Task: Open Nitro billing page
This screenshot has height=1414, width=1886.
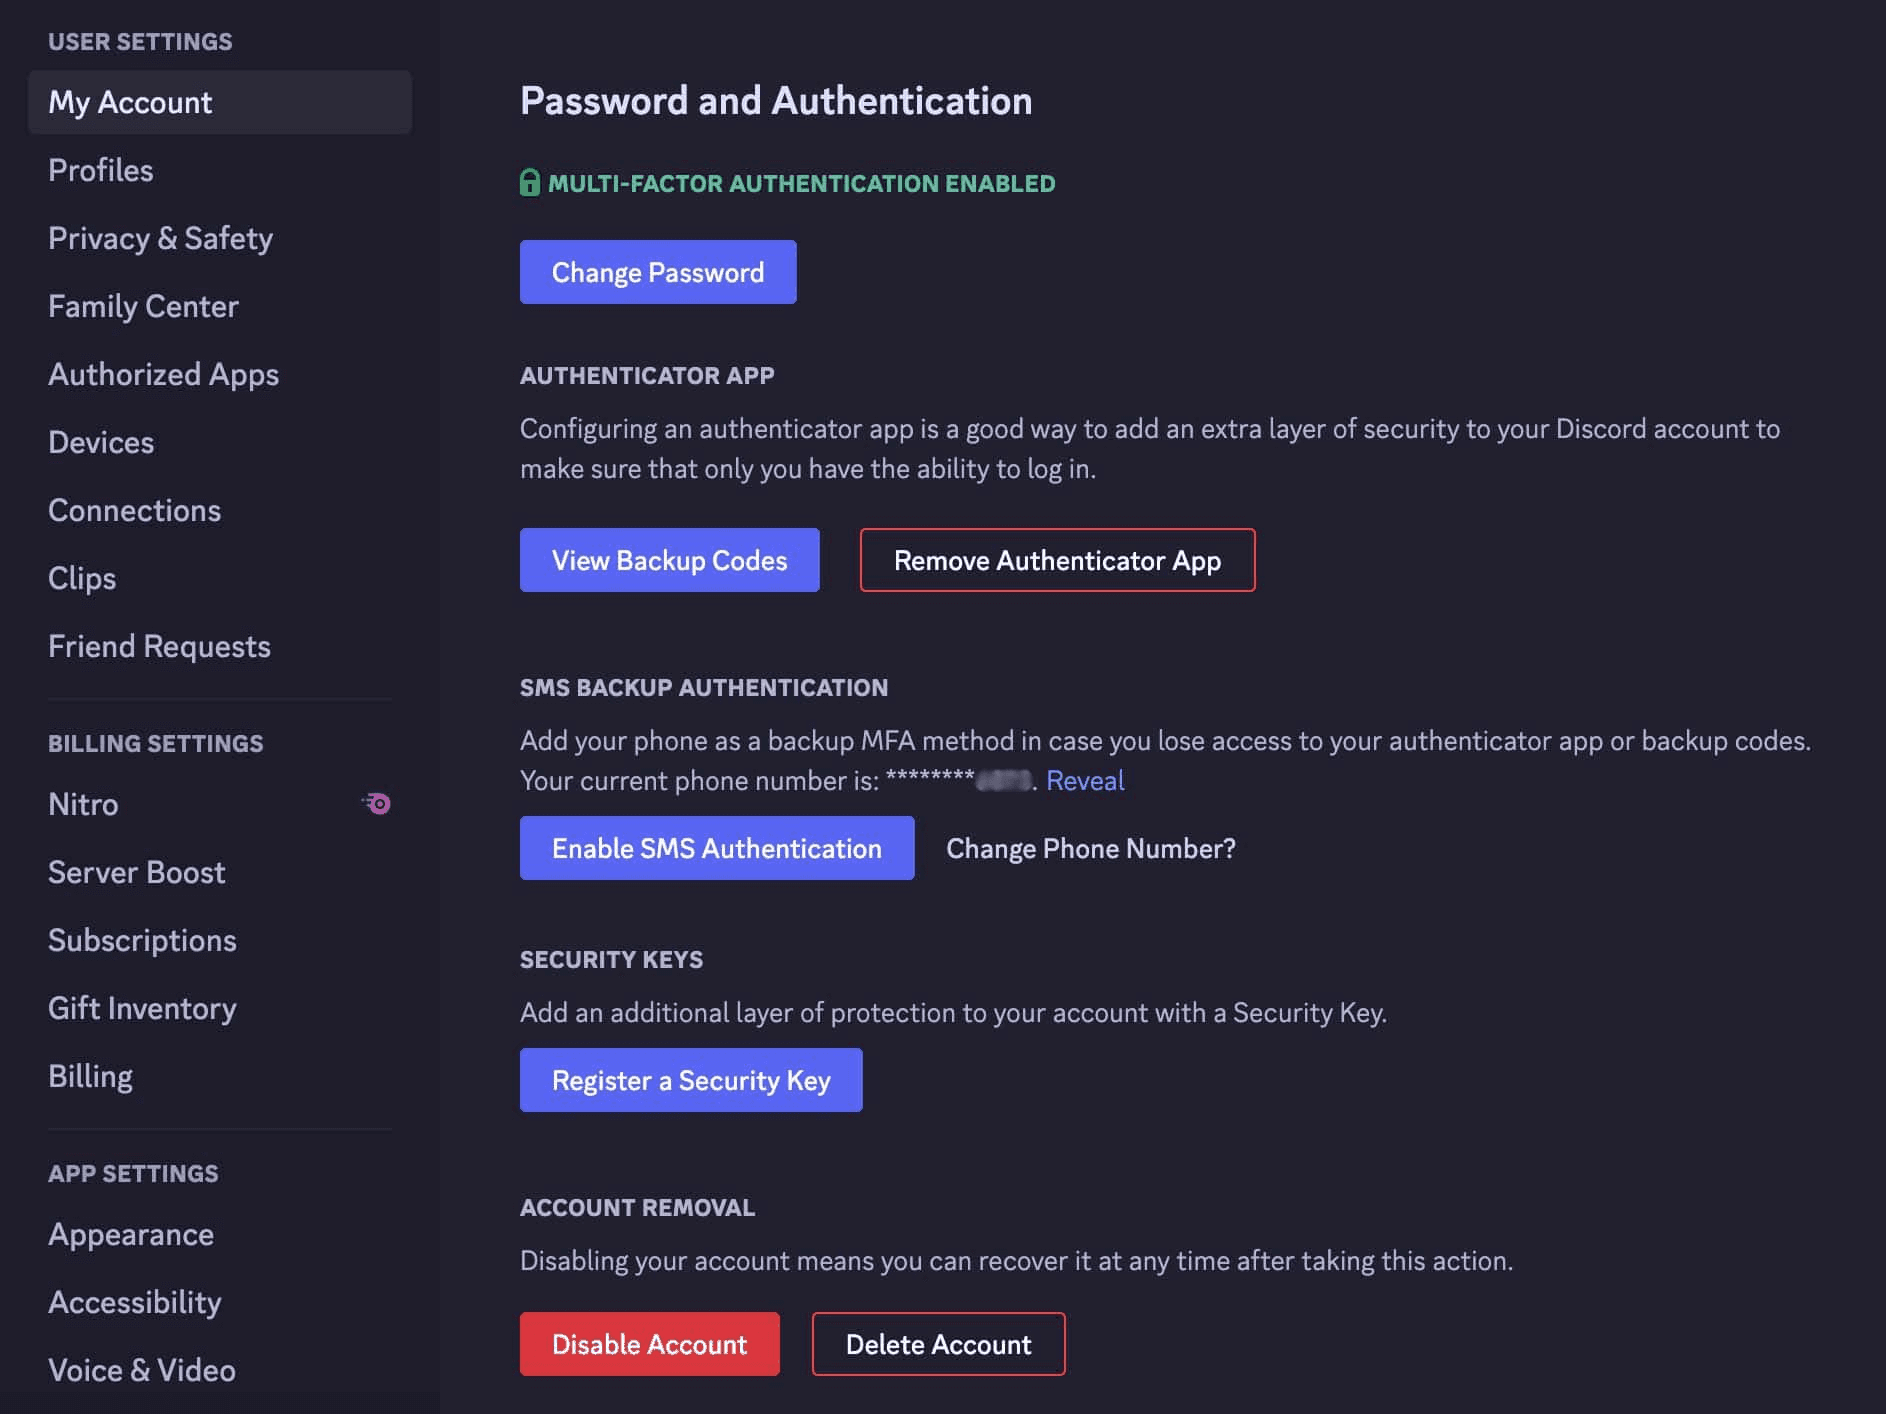Action: pyautogui.click(x=220, y=804)
